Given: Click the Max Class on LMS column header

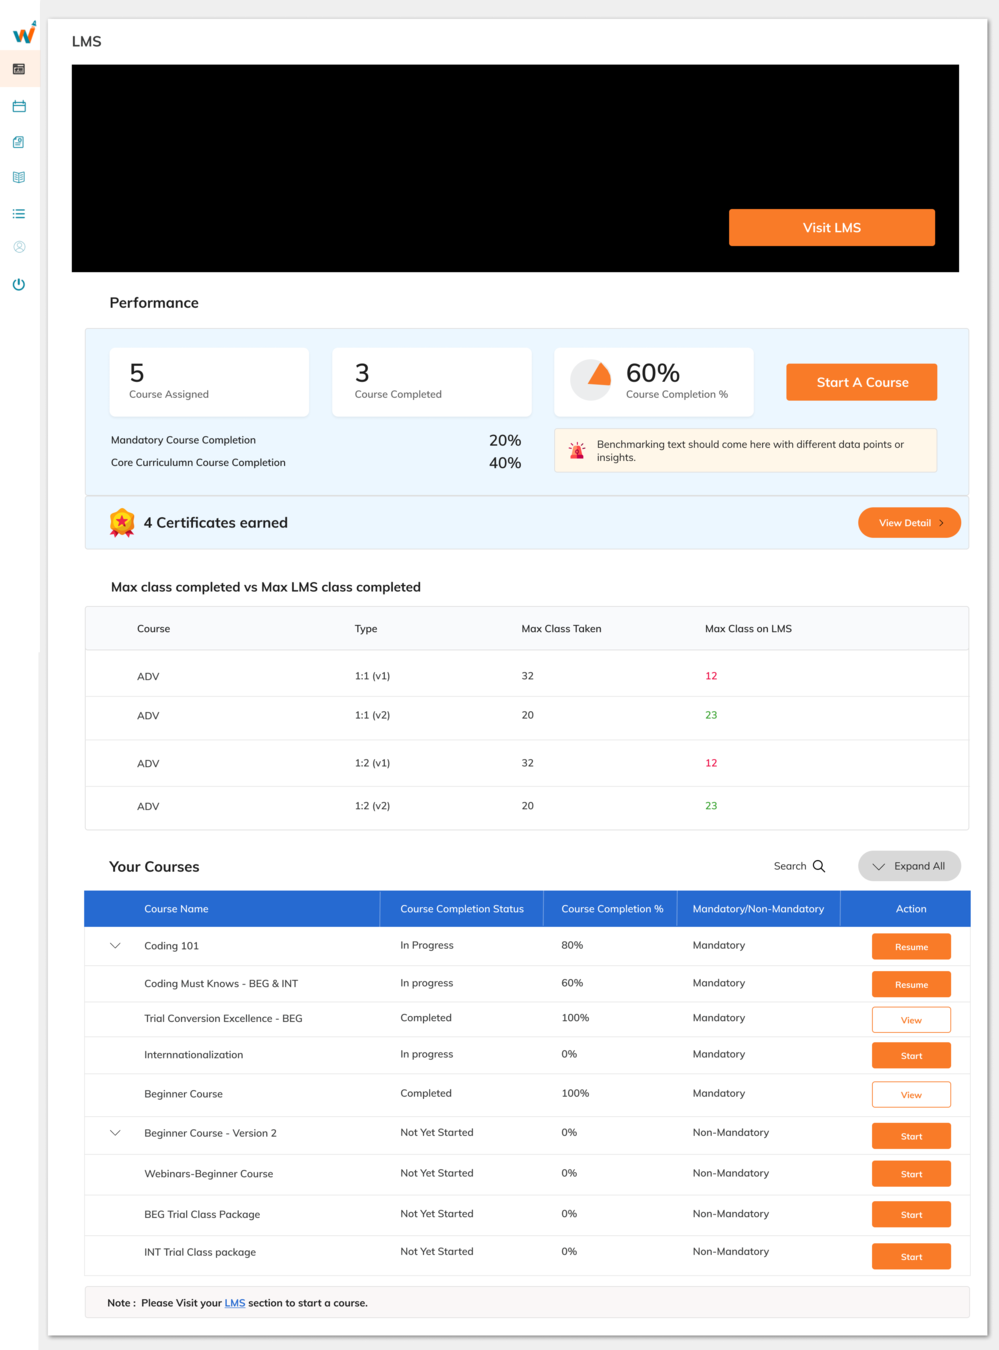Looking at the screenshot, I should (748, 629).
